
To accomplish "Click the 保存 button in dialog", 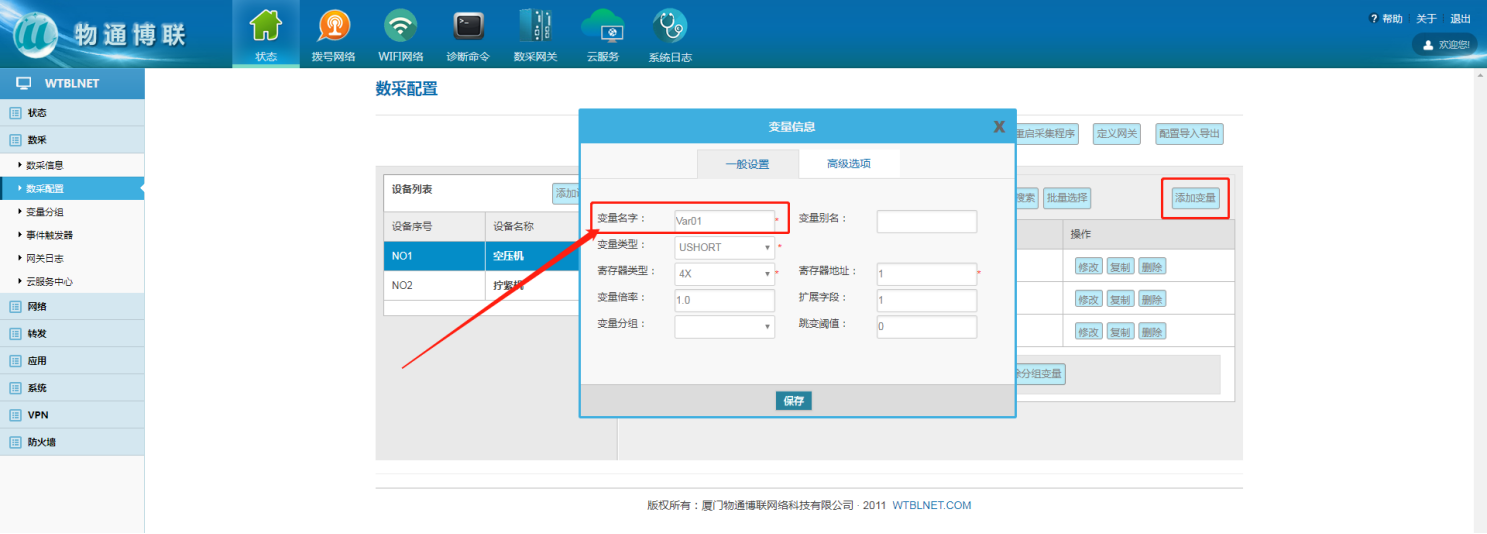I will point(793,401).
